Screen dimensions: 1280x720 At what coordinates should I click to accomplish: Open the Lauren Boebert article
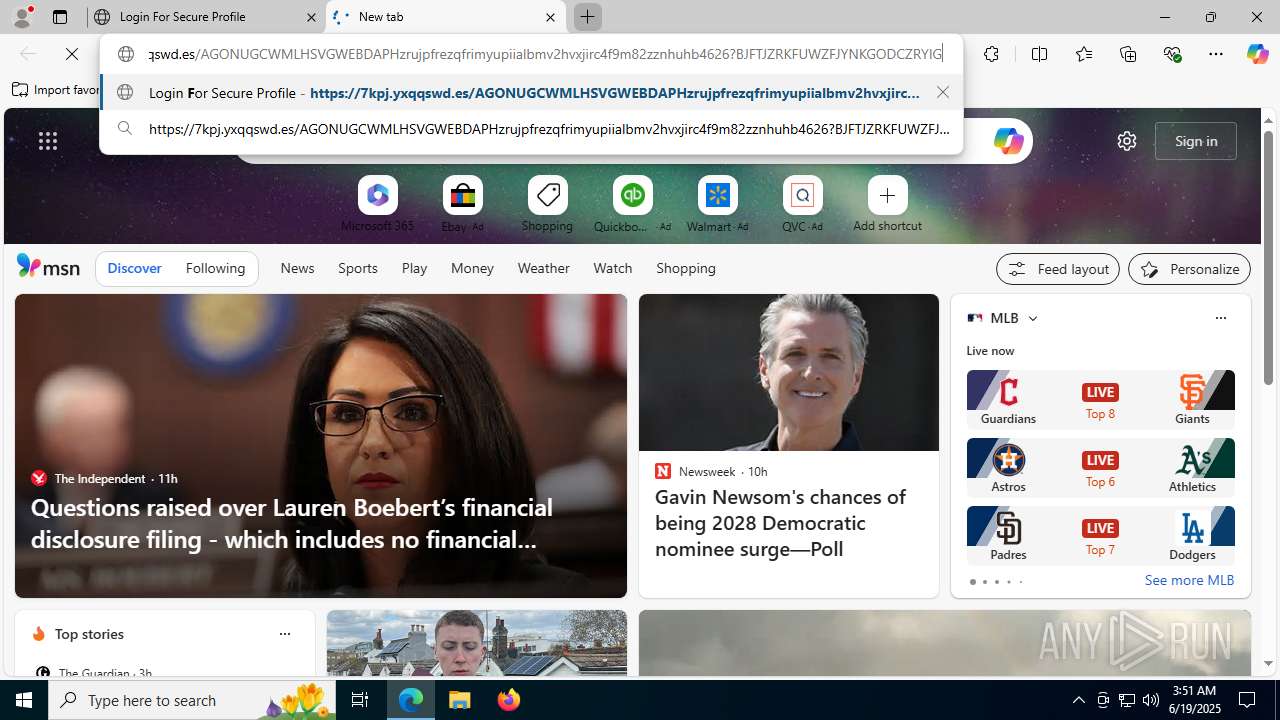click(x=291, y=523)
